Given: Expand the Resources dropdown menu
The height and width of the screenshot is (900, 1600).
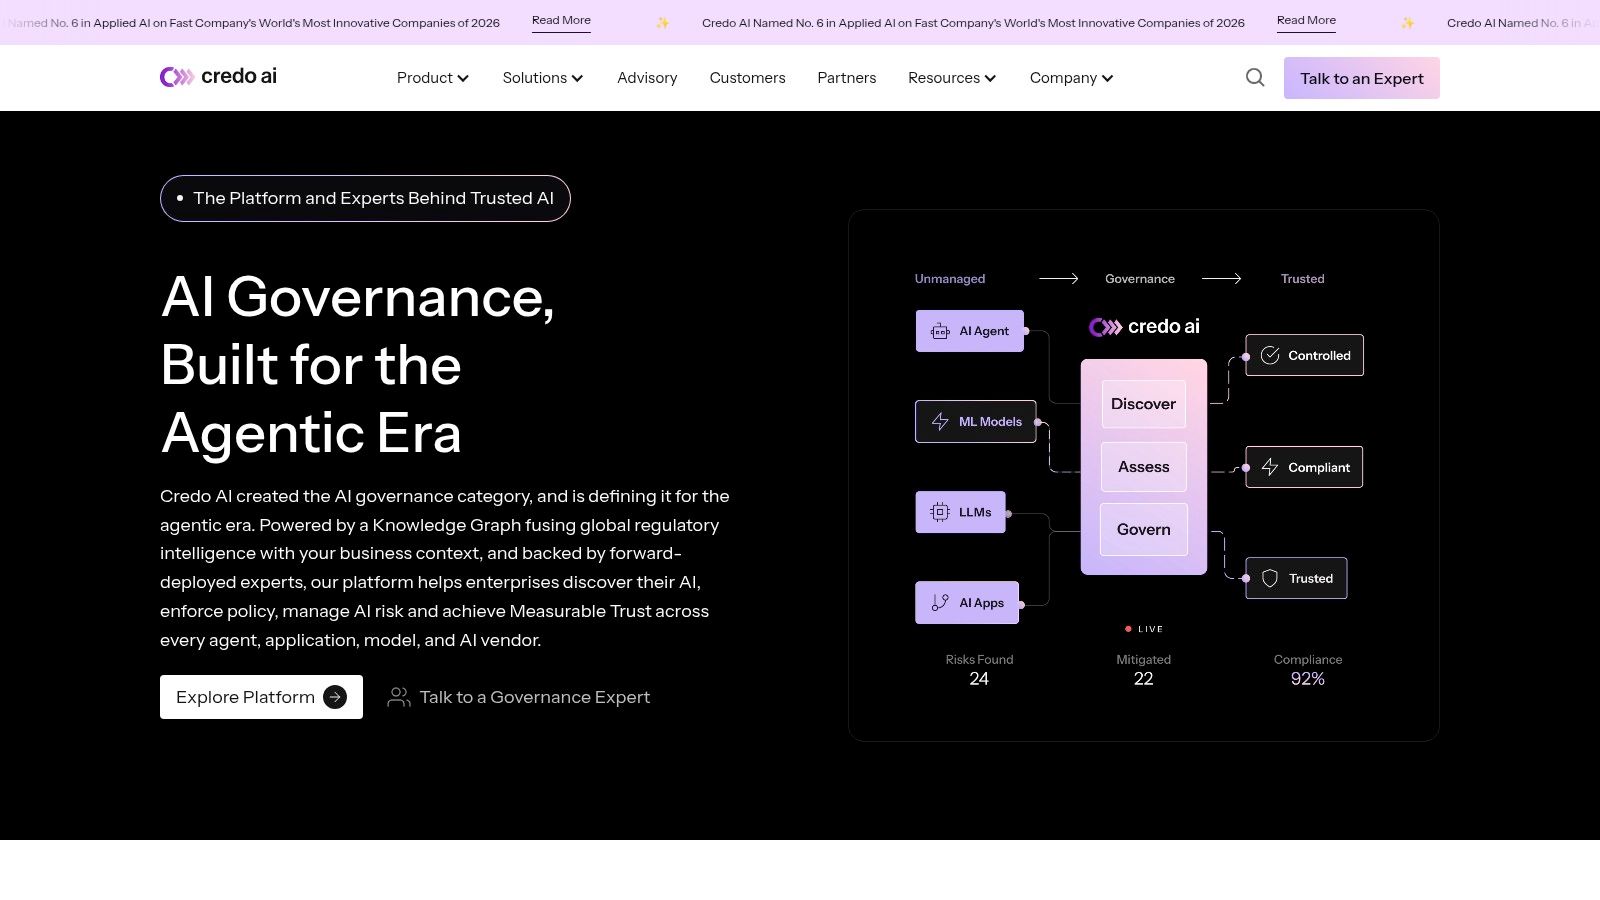Looking at the screenshot, I should (952, 78).
